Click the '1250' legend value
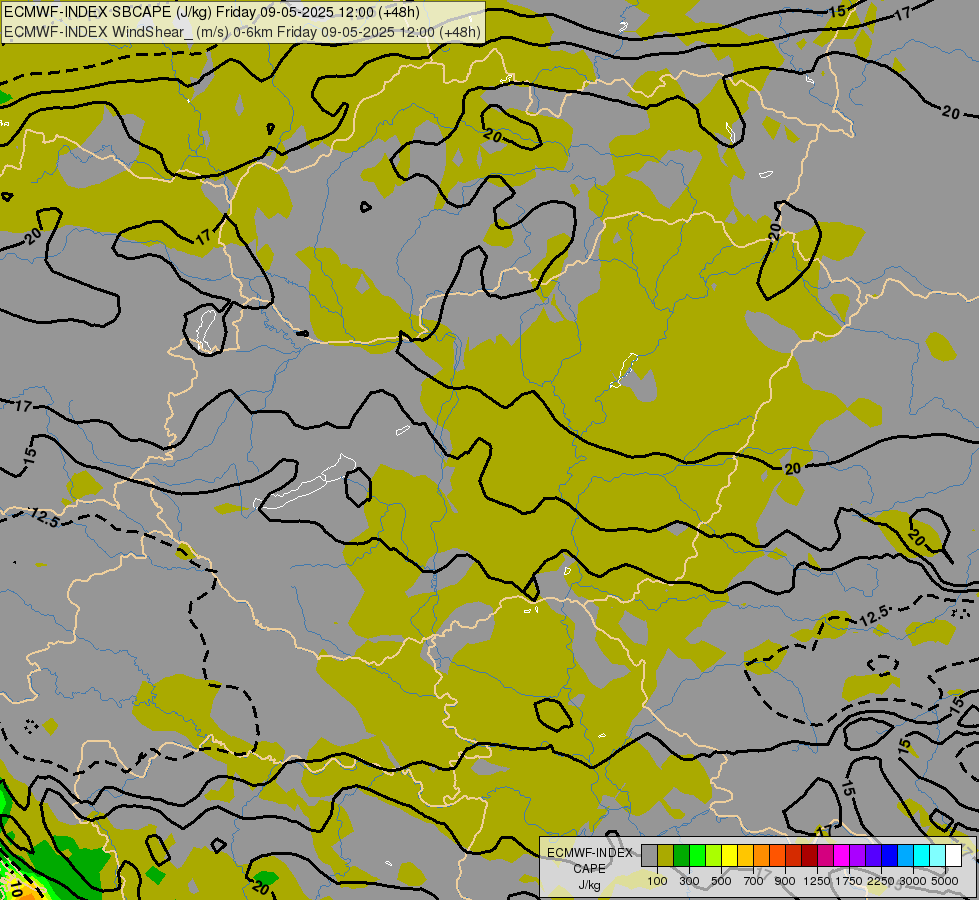This screenshot has width=979, height=900. tap(817, 881)
